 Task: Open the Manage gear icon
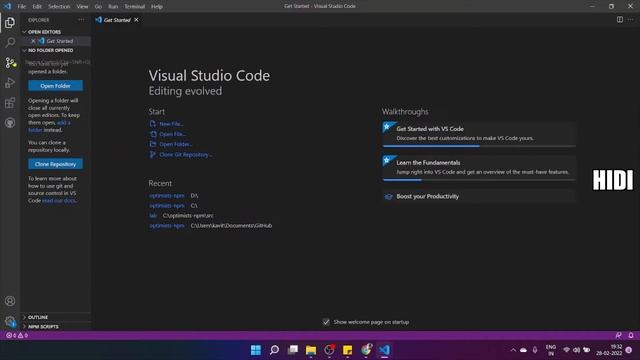[x=10, y=321]
